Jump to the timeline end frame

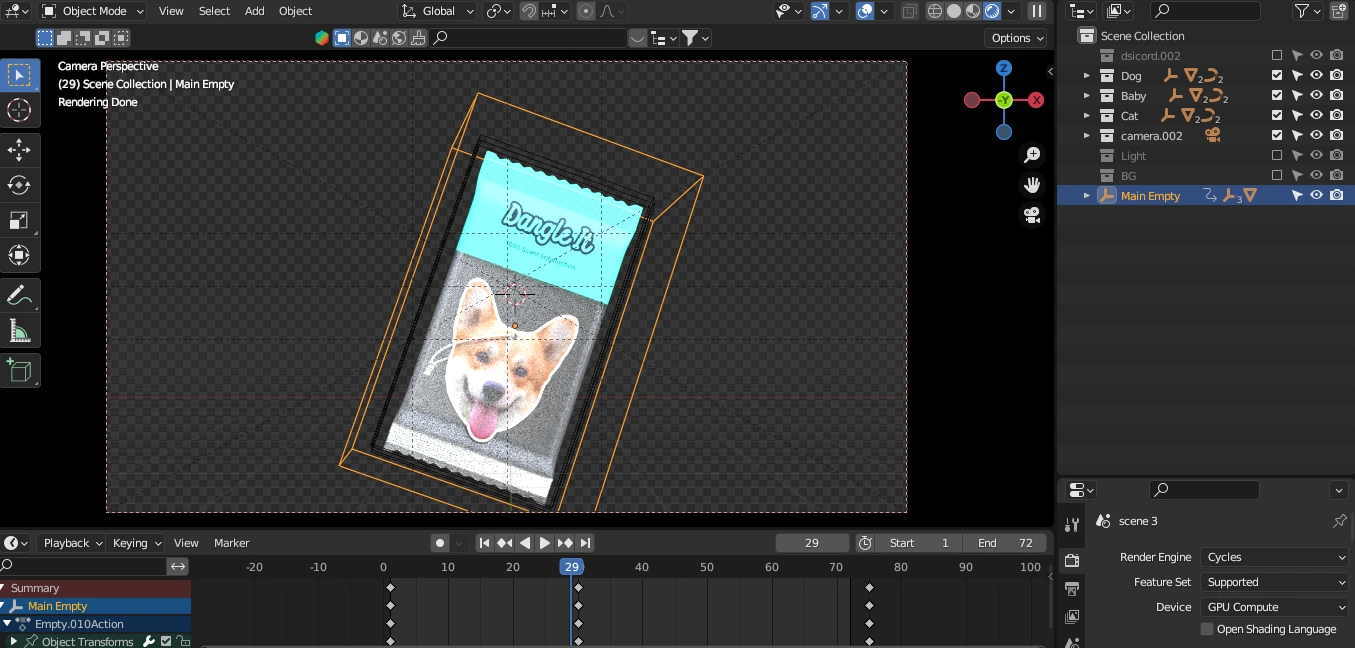[586, 543]
